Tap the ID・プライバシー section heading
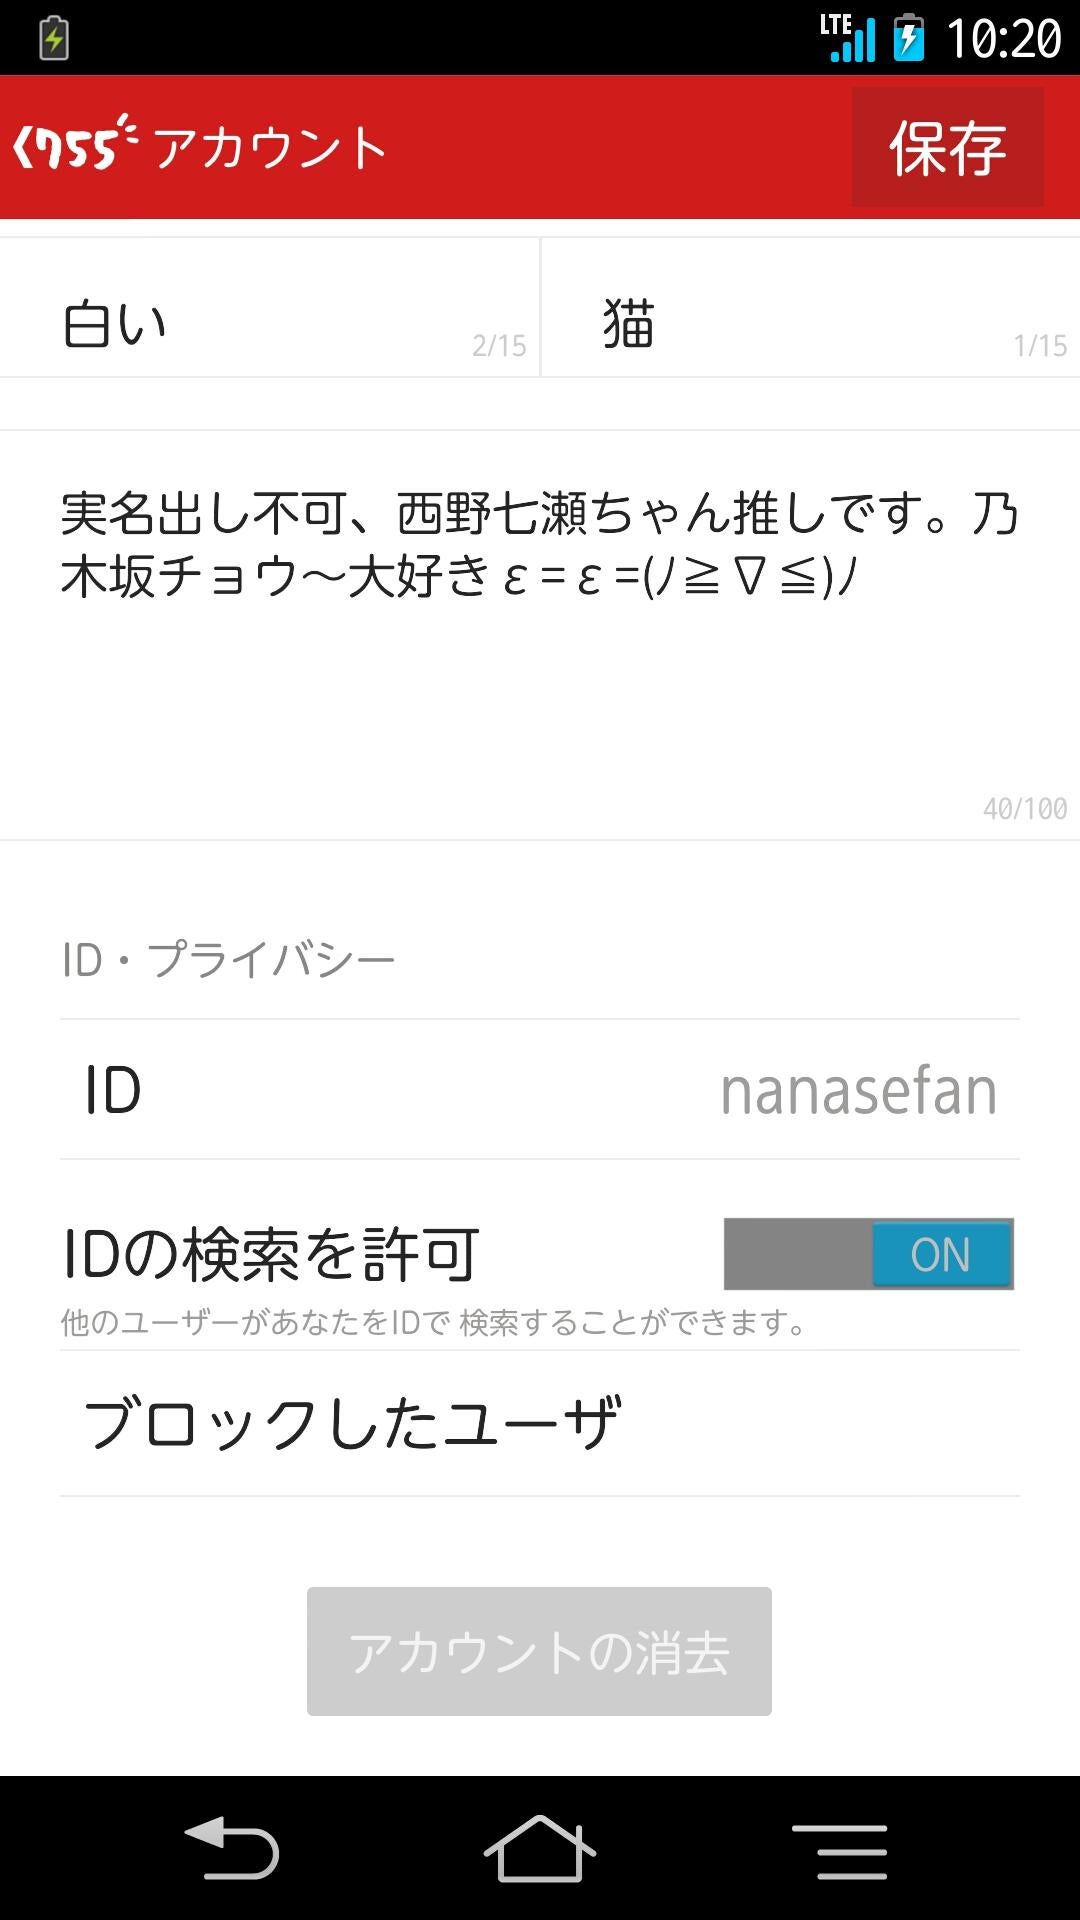Screen dimensions: 1080x1920 tap(228, 960)
